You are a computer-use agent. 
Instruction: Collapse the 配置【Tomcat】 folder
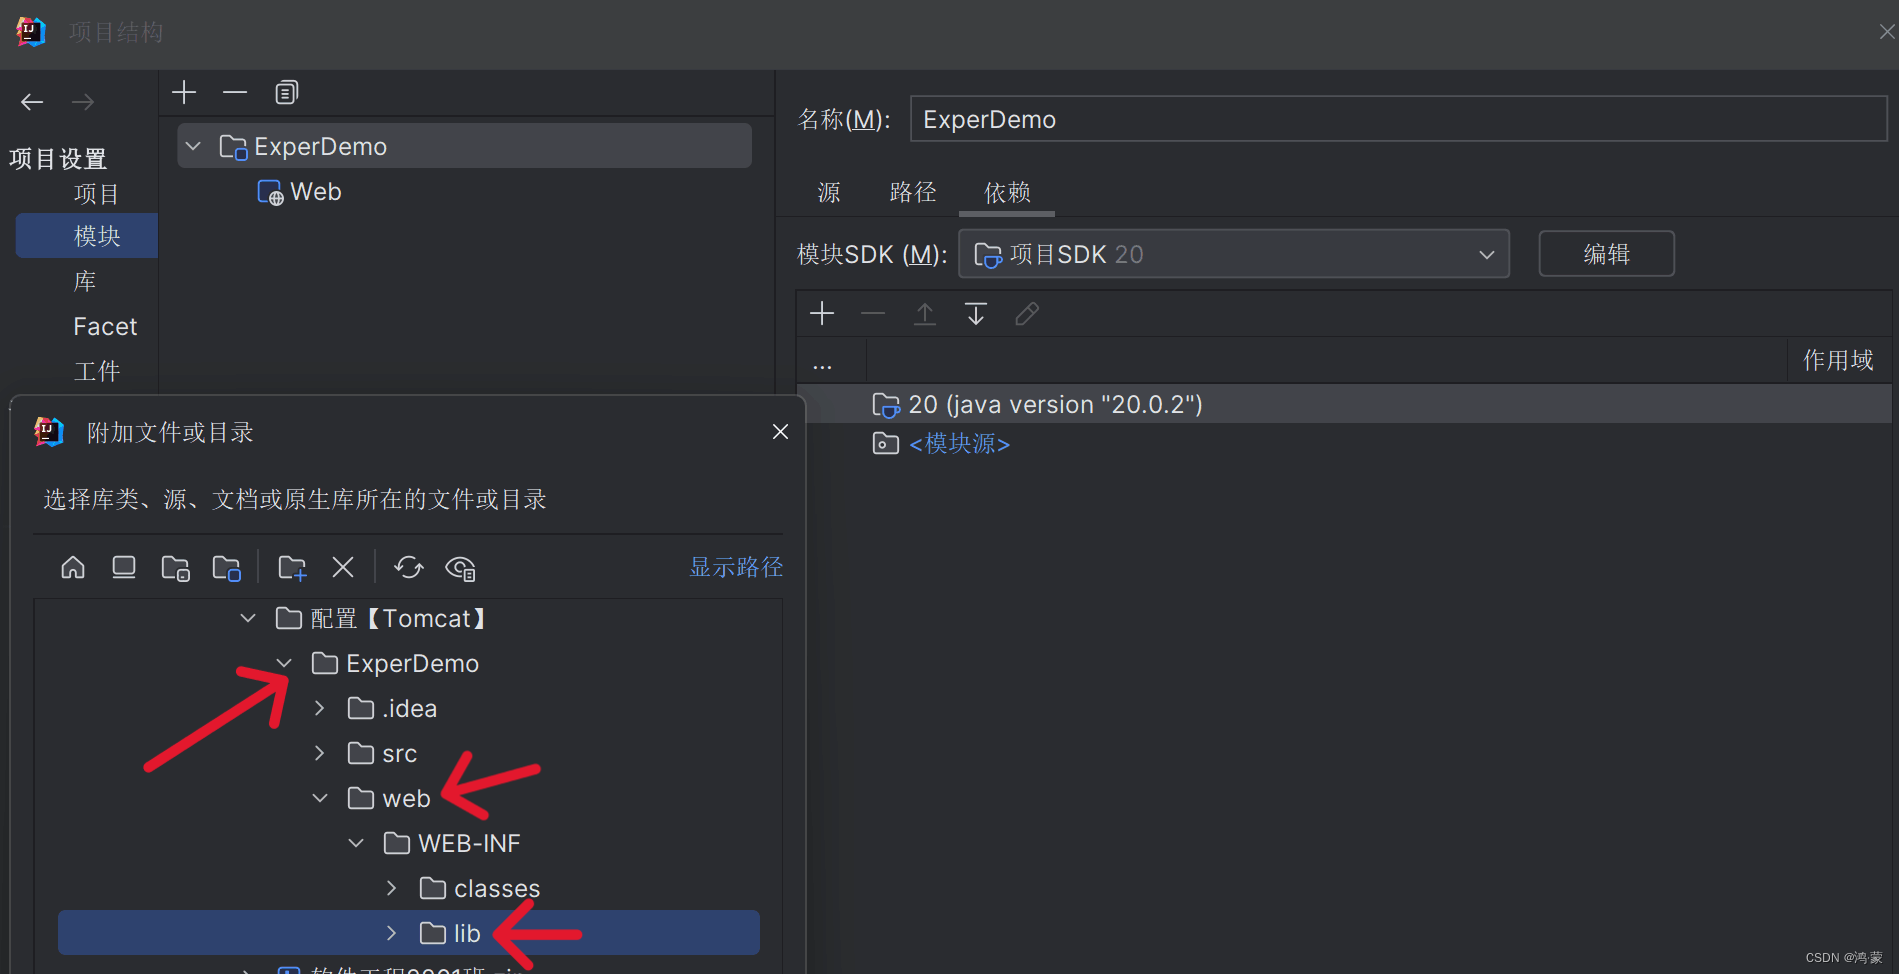pos(248,619)
